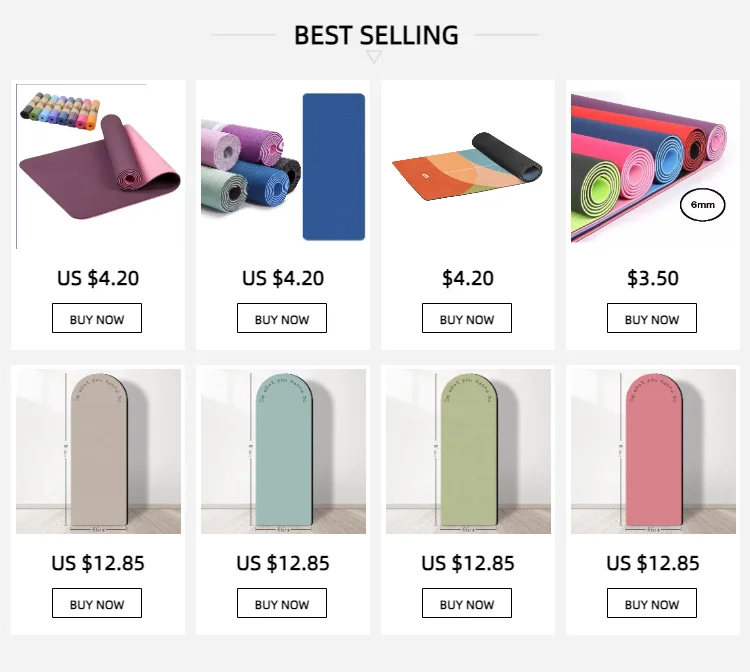The image size is (750, 672).
Task: Click the $3.50 price label
Action: tap(652, 278)
